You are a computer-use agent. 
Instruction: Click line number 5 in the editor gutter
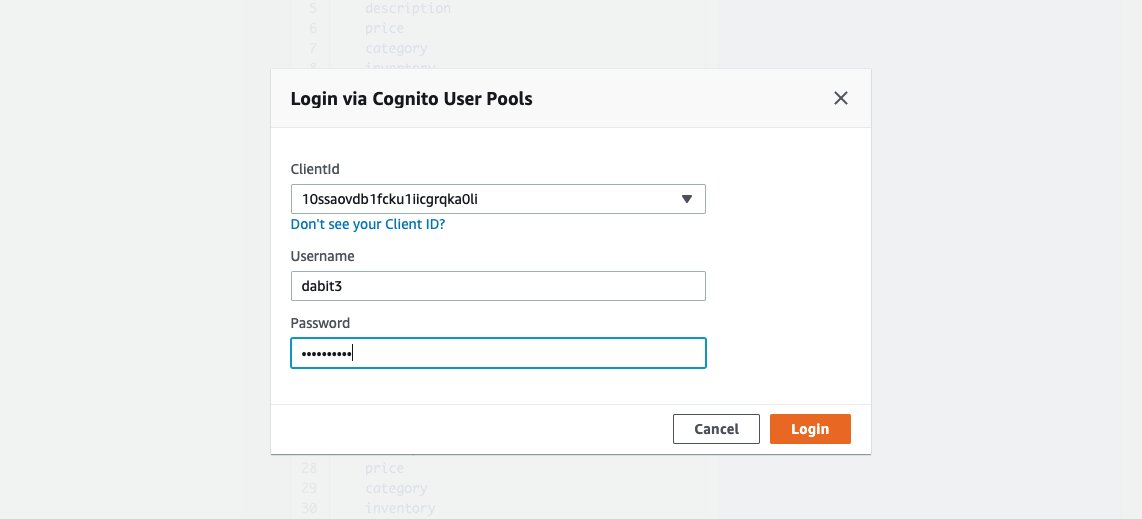[x=313, y=8]
